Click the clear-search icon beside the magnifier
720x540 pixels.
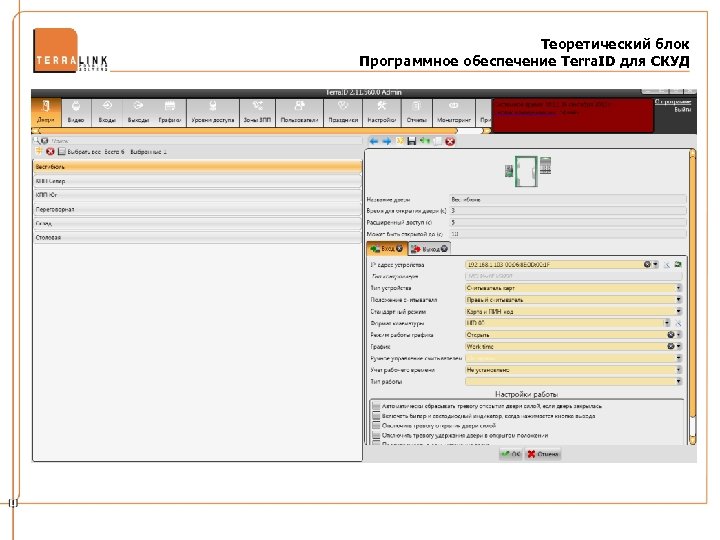click(45, 141)
